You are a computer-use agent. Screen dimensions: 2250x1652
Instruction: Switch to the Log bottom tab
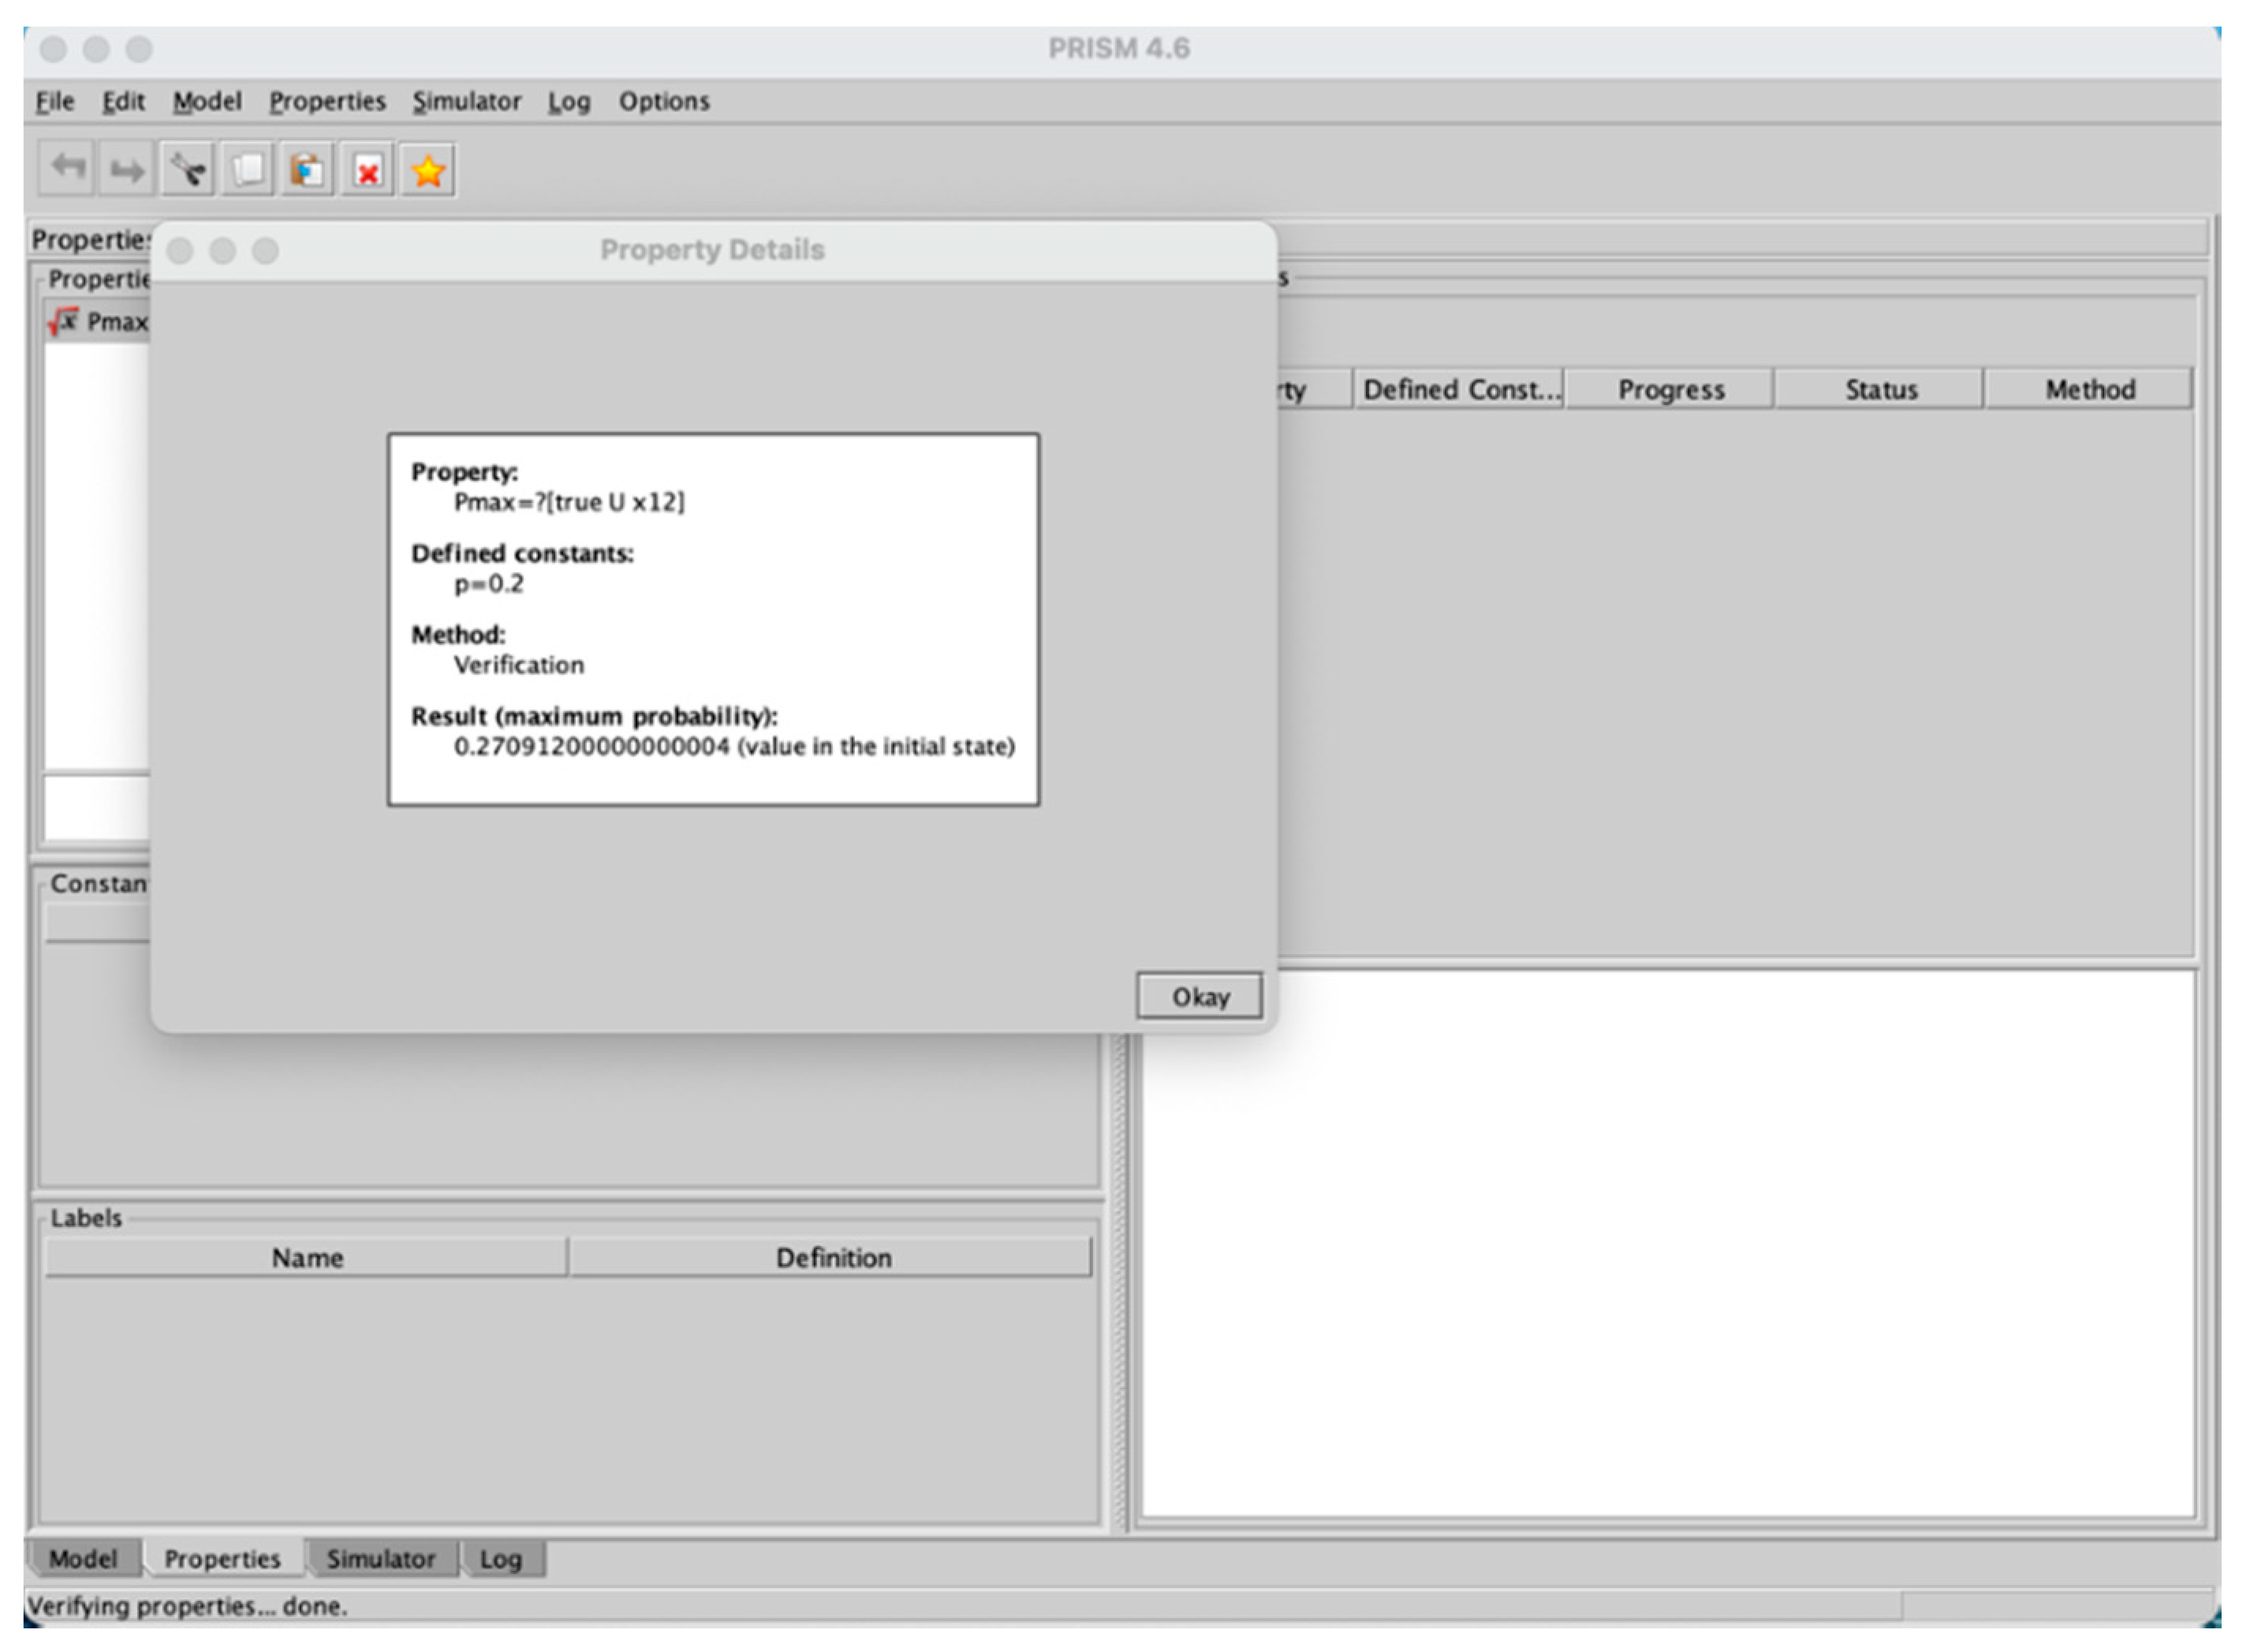501,1559
